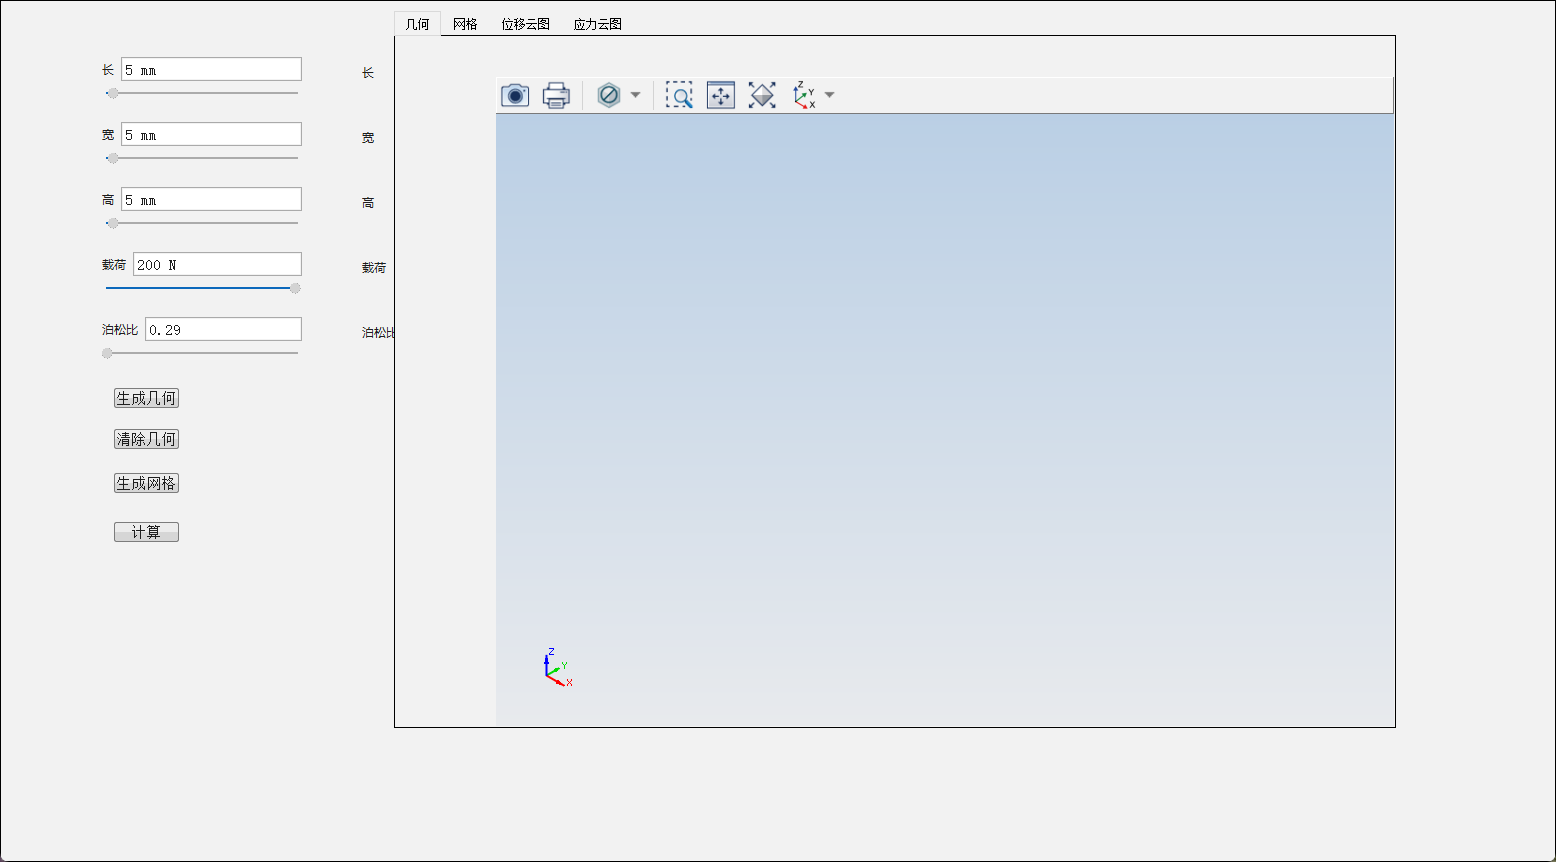Switch to the 几何 tab

418,24
